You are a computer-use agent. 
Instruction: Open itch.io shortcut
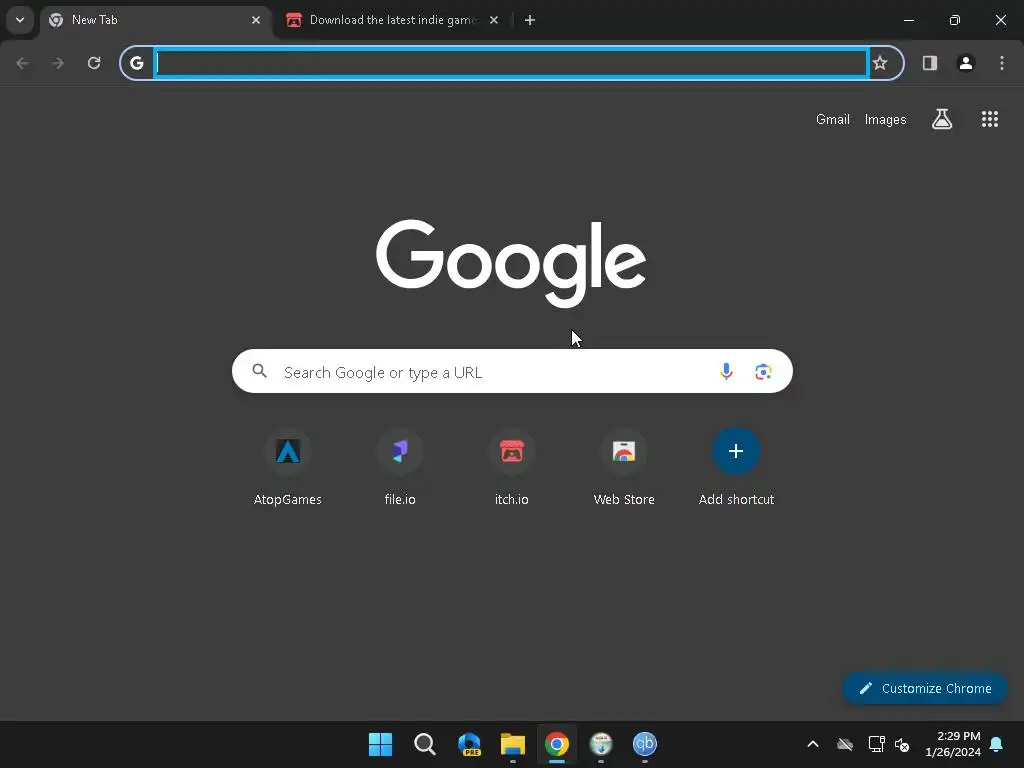tap(511, 467)
